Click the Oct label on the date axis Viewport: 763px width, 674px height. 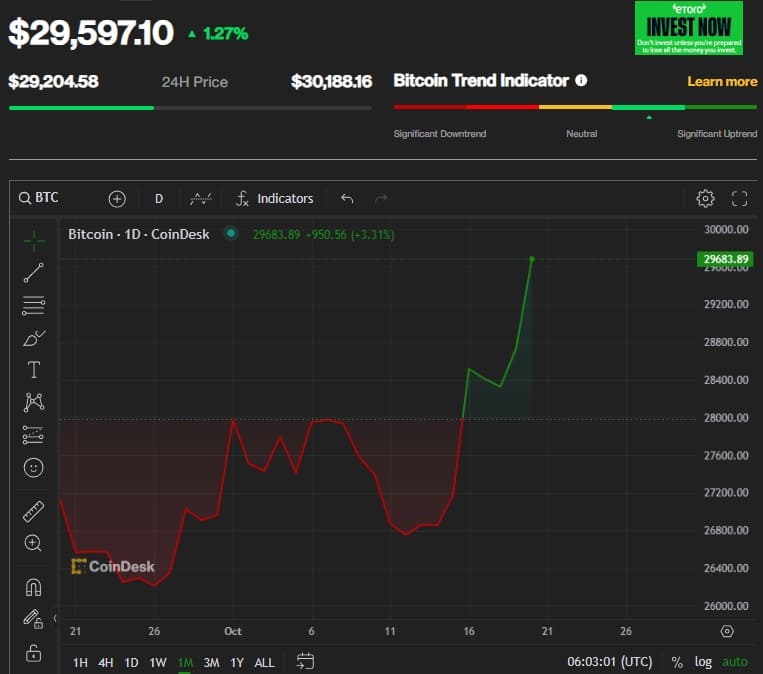(233, 631)
